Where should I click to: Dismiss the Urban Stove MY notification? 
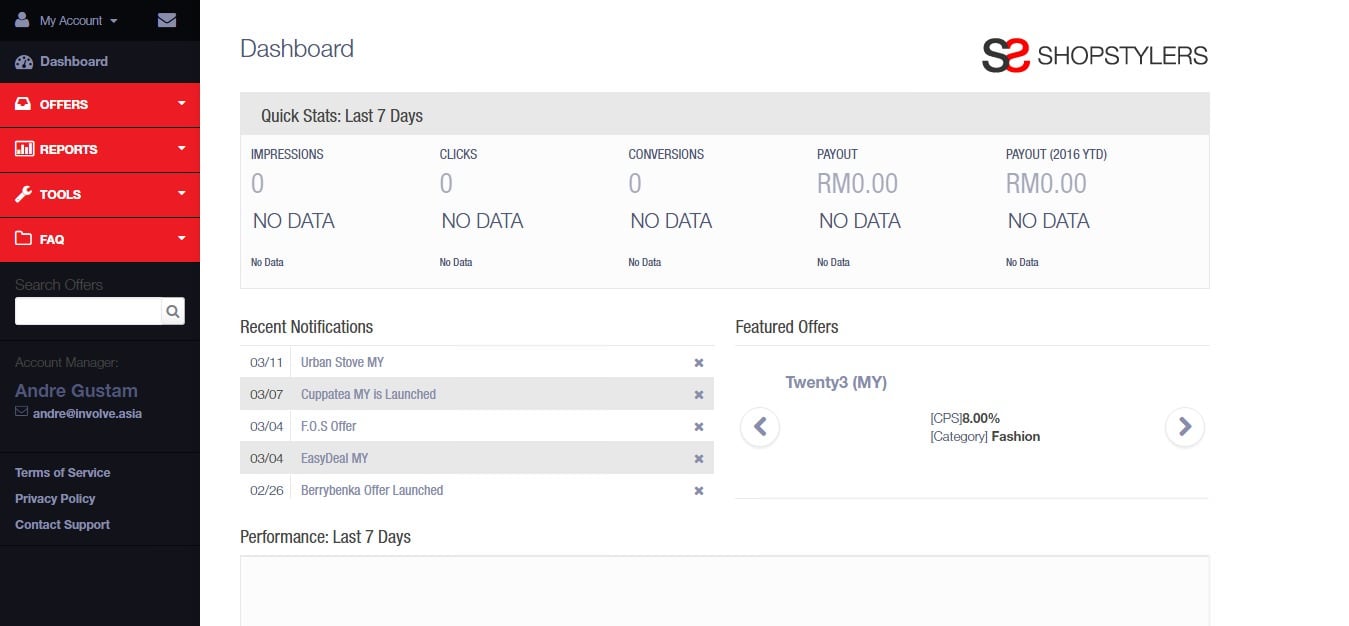[699, 363]
